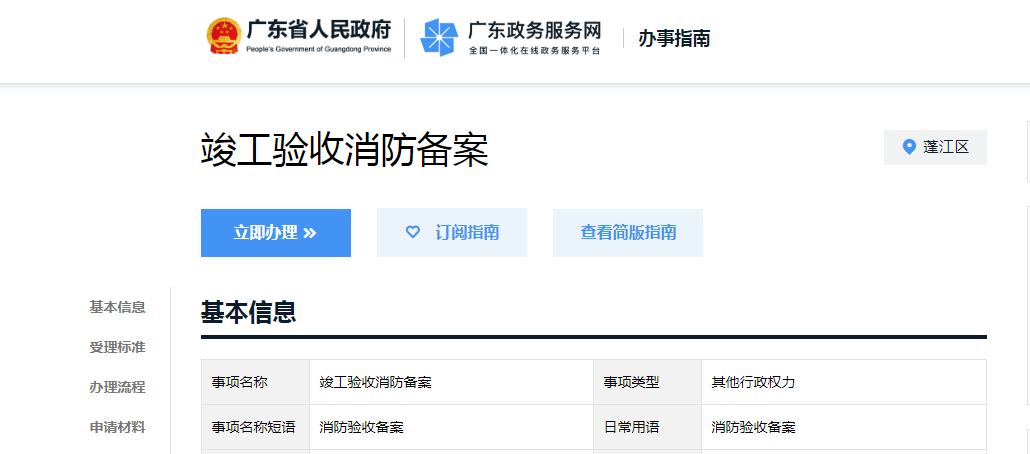
Task: Click the blue pinwheel service network logo
Action: click(x=439, y=37)
